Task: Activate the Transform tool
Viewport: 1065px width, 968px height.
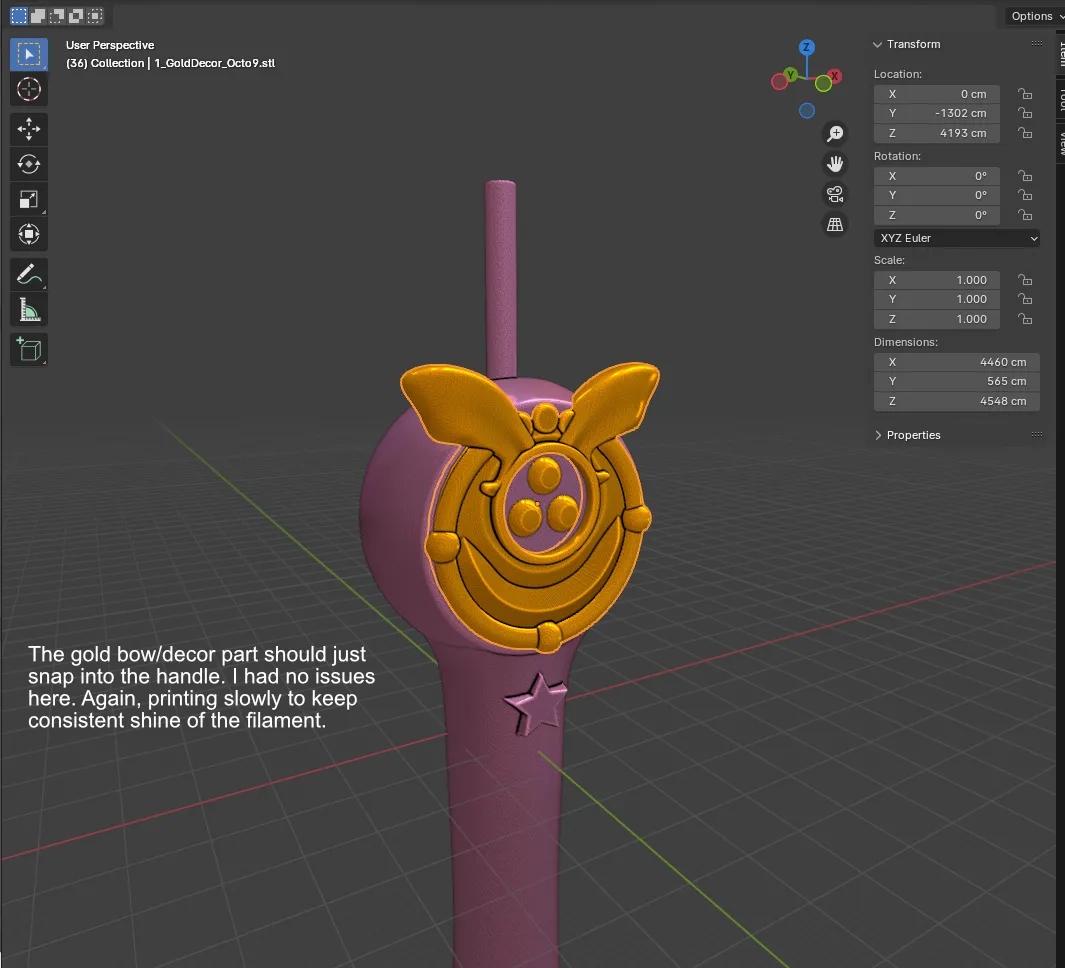Action: pos(29,234)
